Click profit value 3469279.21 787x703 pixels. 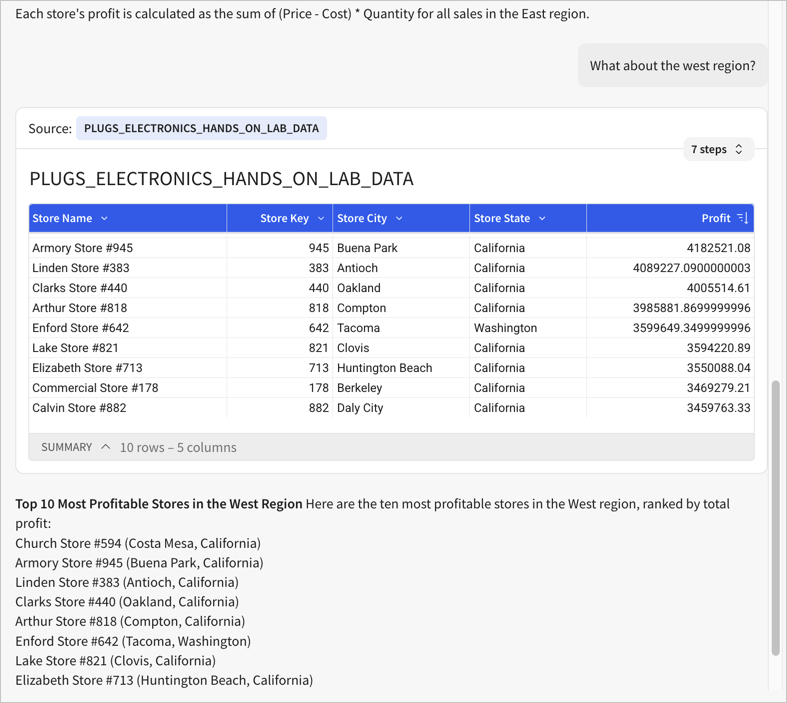pos(670,388)
